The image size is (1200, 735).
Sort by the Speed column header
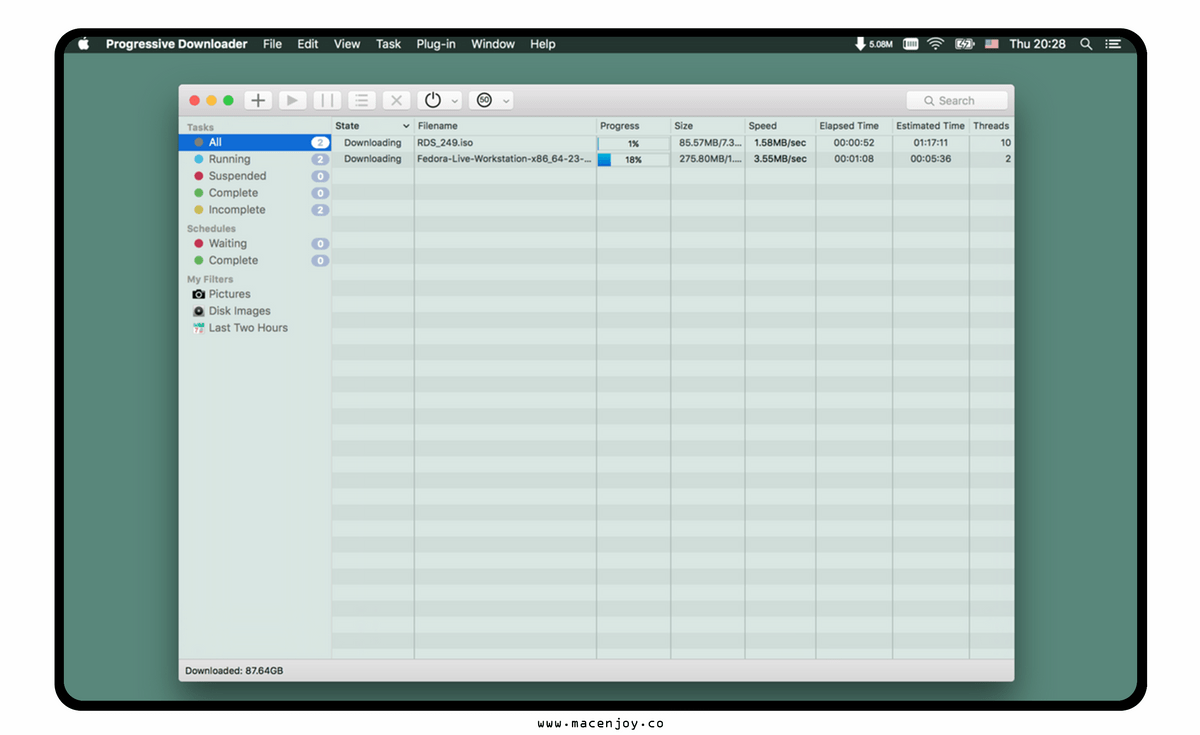coord(780,126)
